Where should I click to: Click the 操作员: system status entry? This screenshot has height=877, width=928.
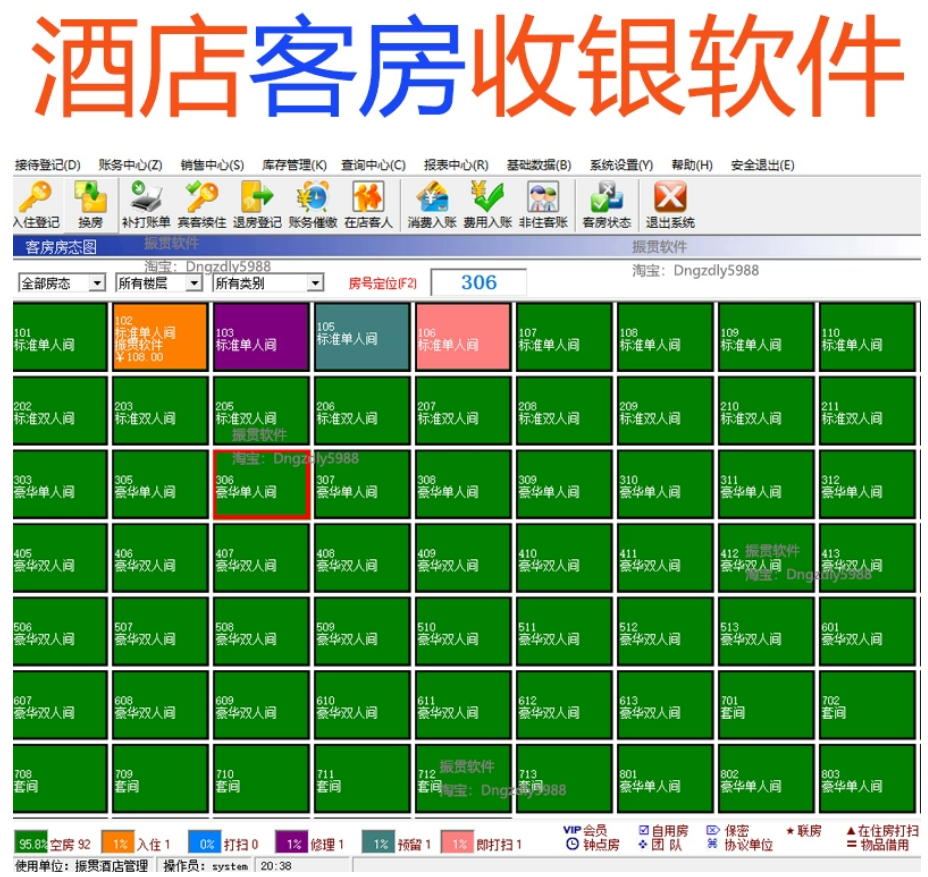tap(205, 866)
